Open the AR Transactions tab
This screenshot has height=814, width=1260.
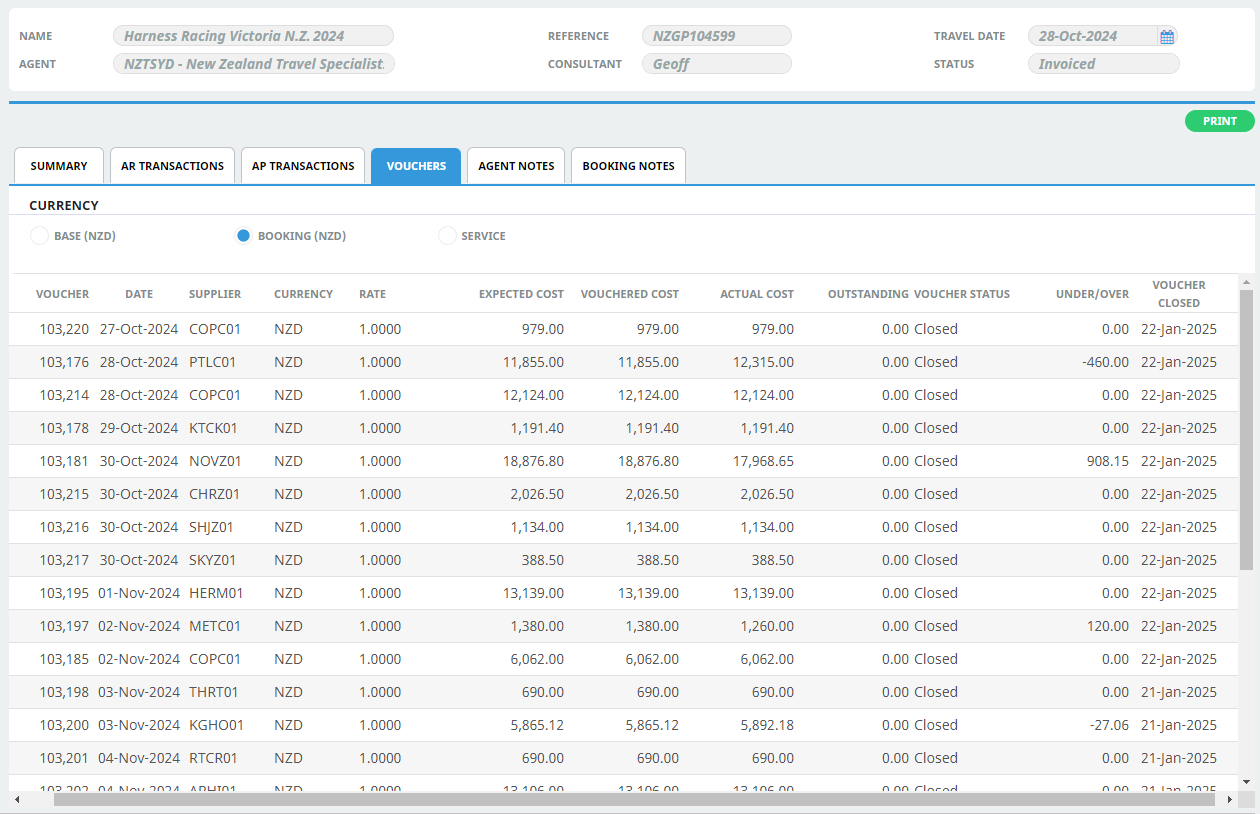coord(172,166)
